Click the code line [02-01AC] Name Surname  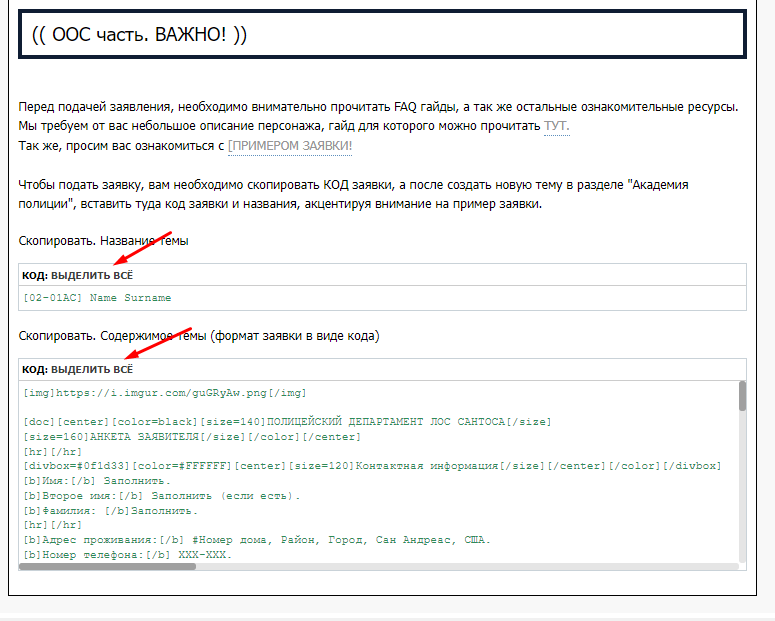(97, 298)
